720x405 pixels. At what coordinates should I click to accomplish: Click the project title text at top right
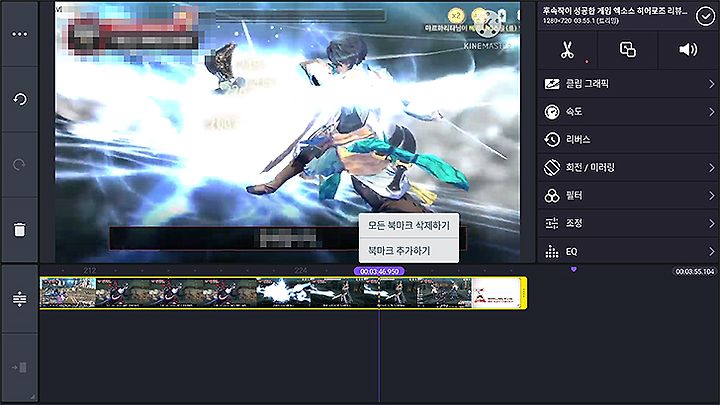point(615,11)
